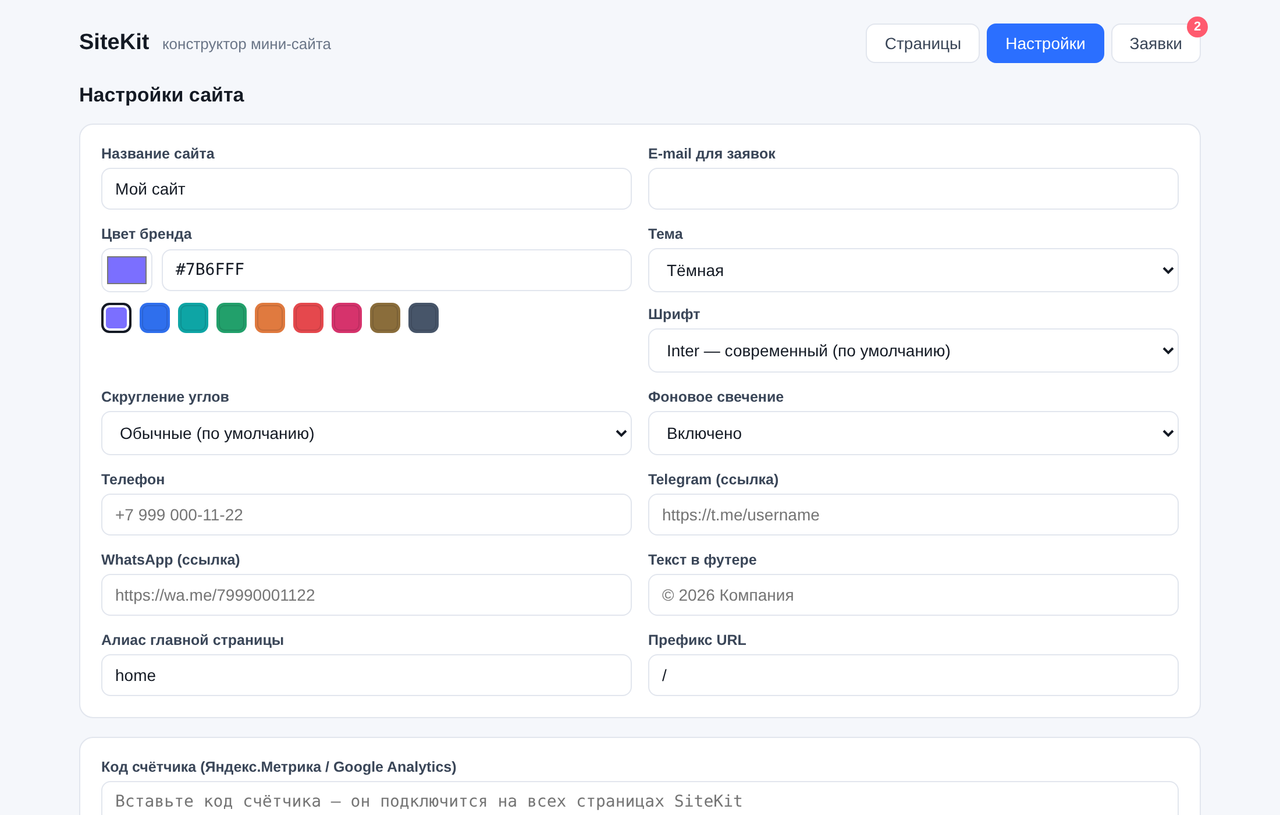Viewport: 1280px width, 815px height.
Task: Choose the teal color swatch
Action: click(x=193, y=318)
